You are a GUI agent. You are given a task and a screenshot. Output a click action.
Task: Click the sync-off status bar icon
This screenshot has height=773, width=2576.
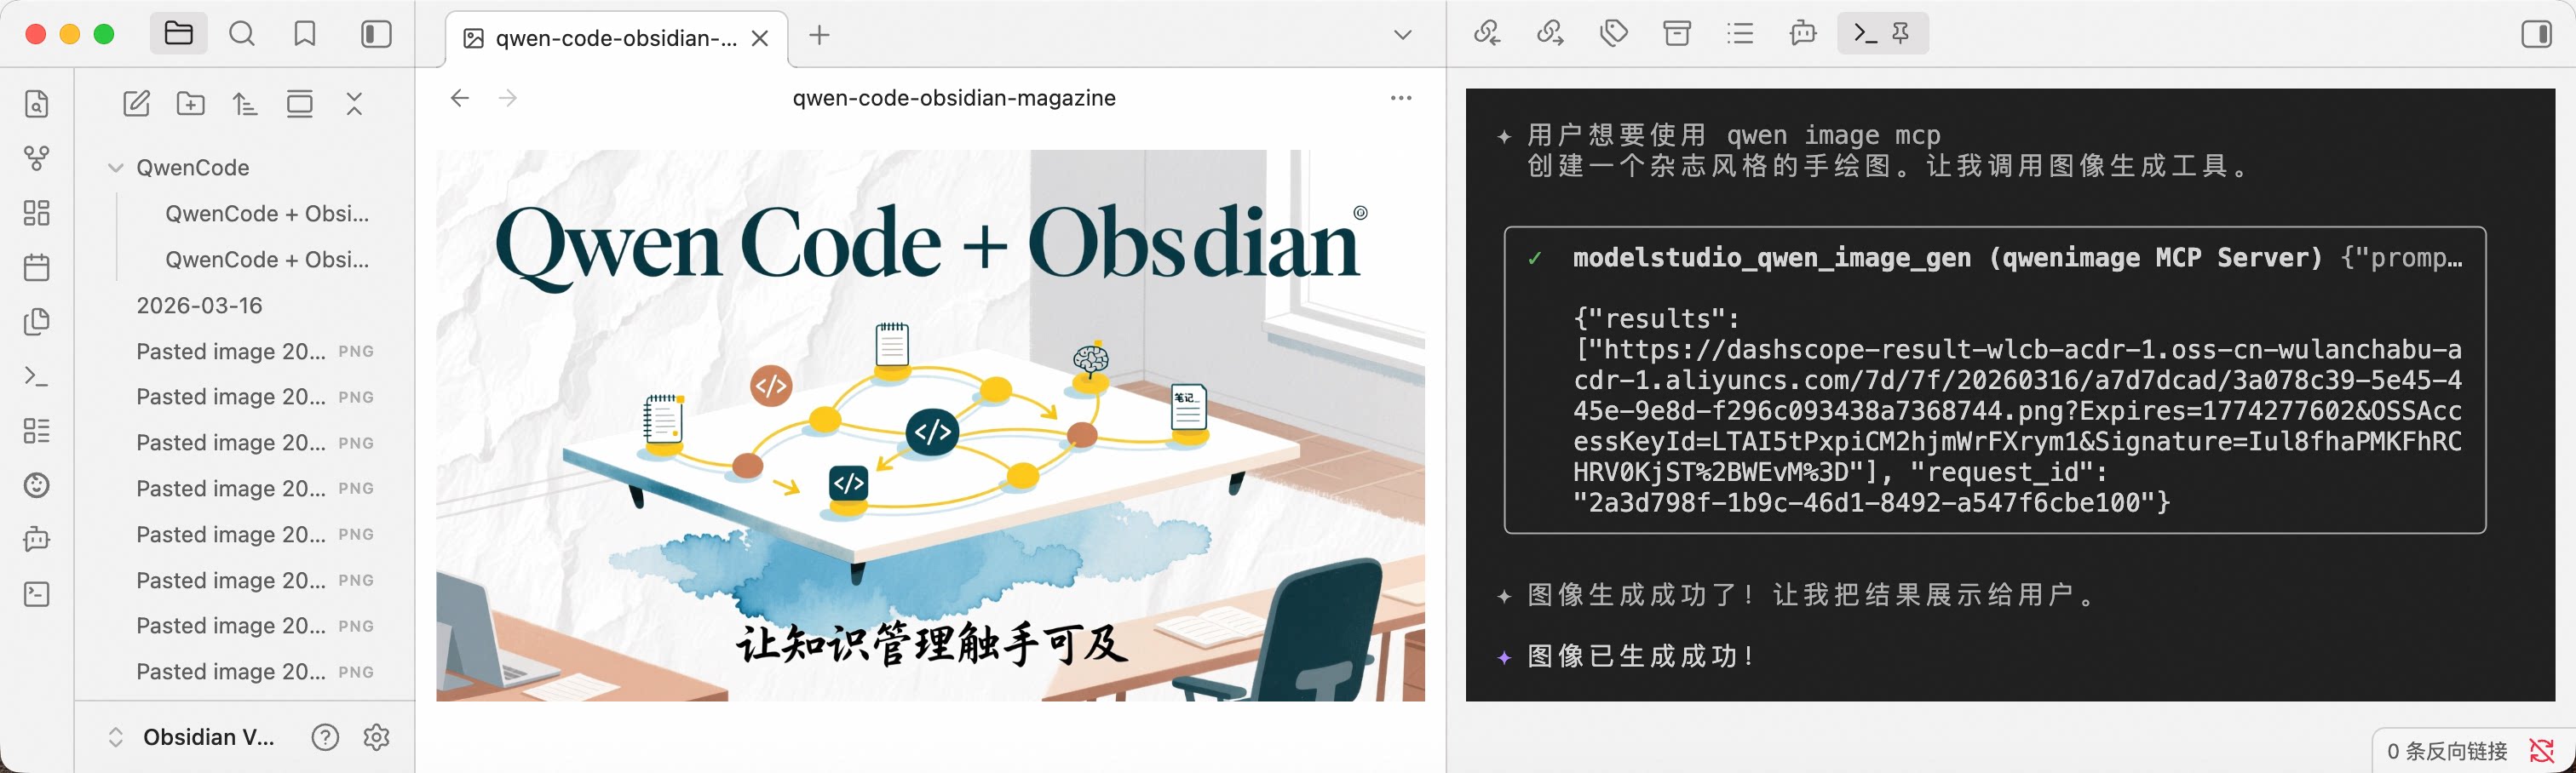(2541, 751)
